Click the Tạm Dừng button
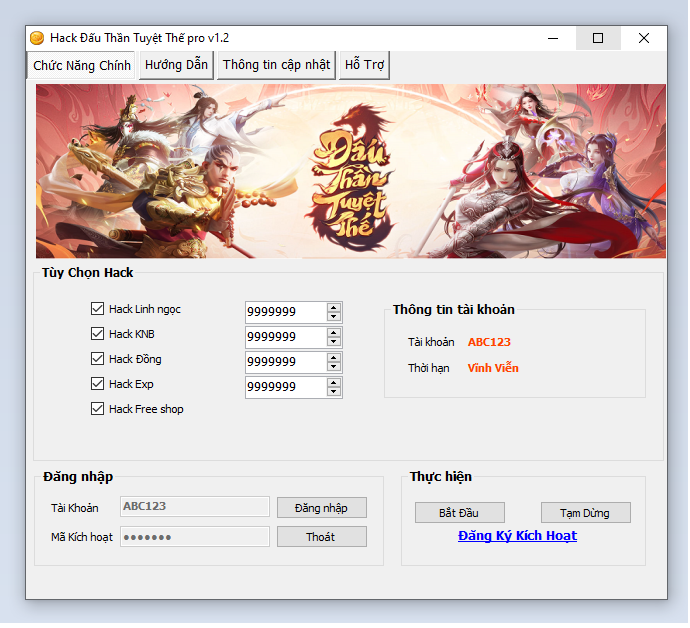690x628 pixels. point(585,513)
